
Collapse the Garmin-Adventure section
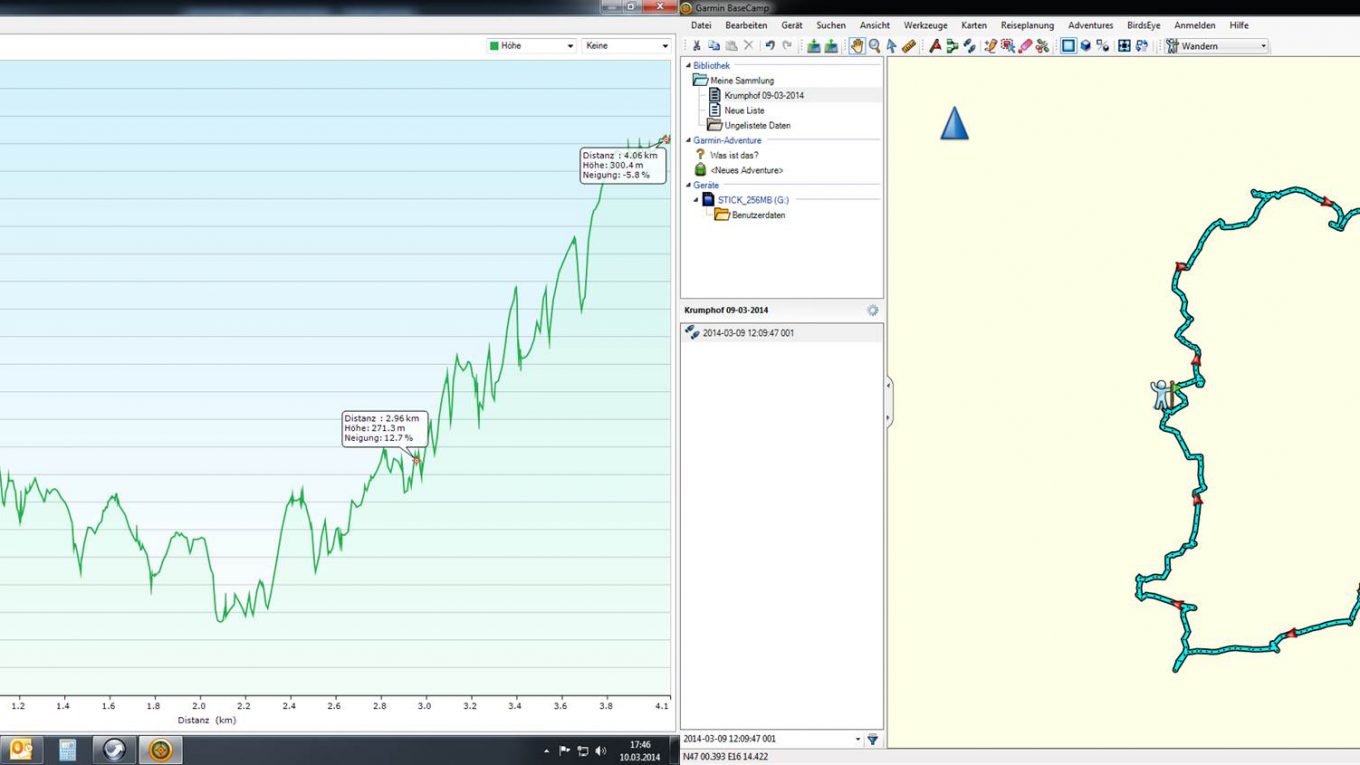coord(687,141)
